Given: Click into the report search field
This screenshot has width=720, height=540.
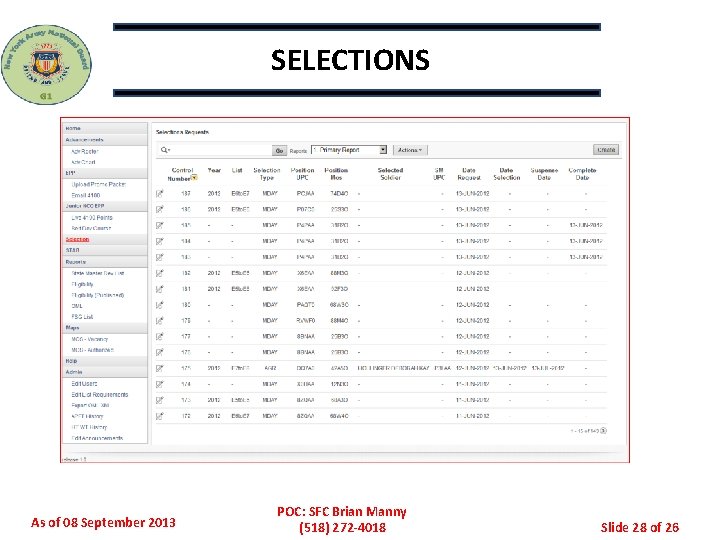Looking at the screenshot, I should [x=222, y=150].
